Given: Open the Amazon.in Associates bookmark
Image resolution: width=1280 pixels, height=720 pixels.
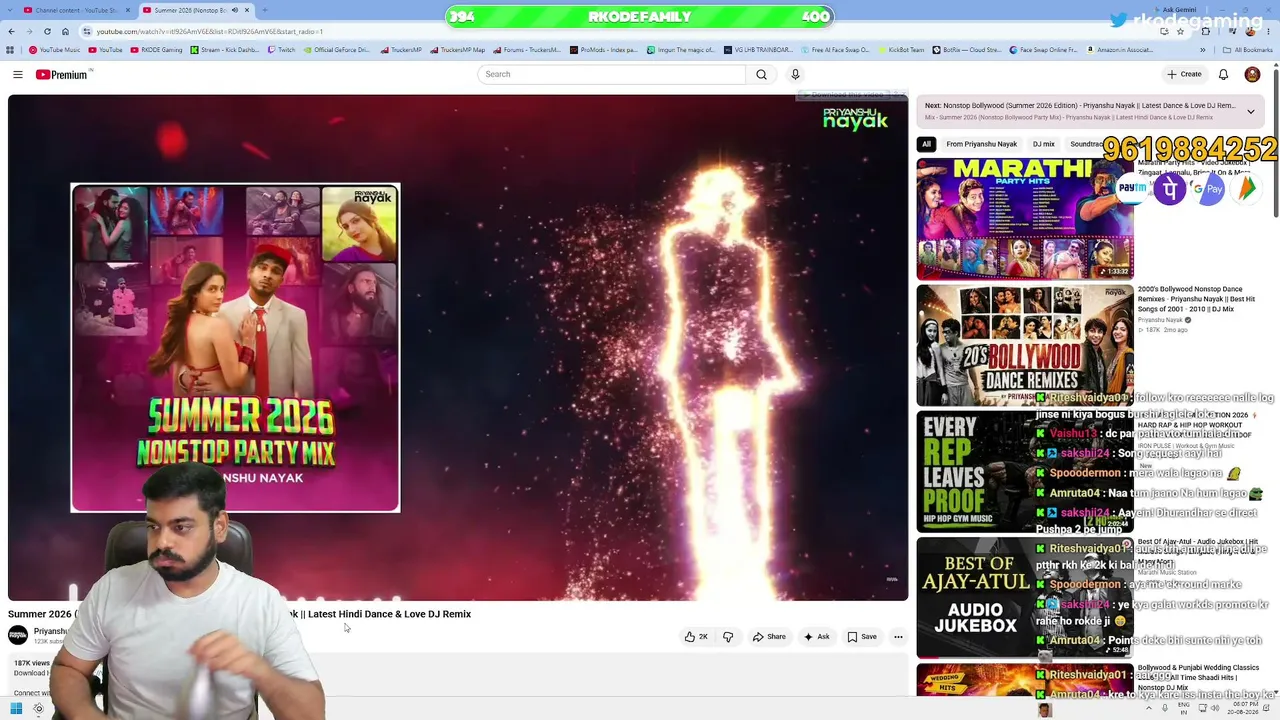Looking at the screenshot, I should pos(1119,50).
